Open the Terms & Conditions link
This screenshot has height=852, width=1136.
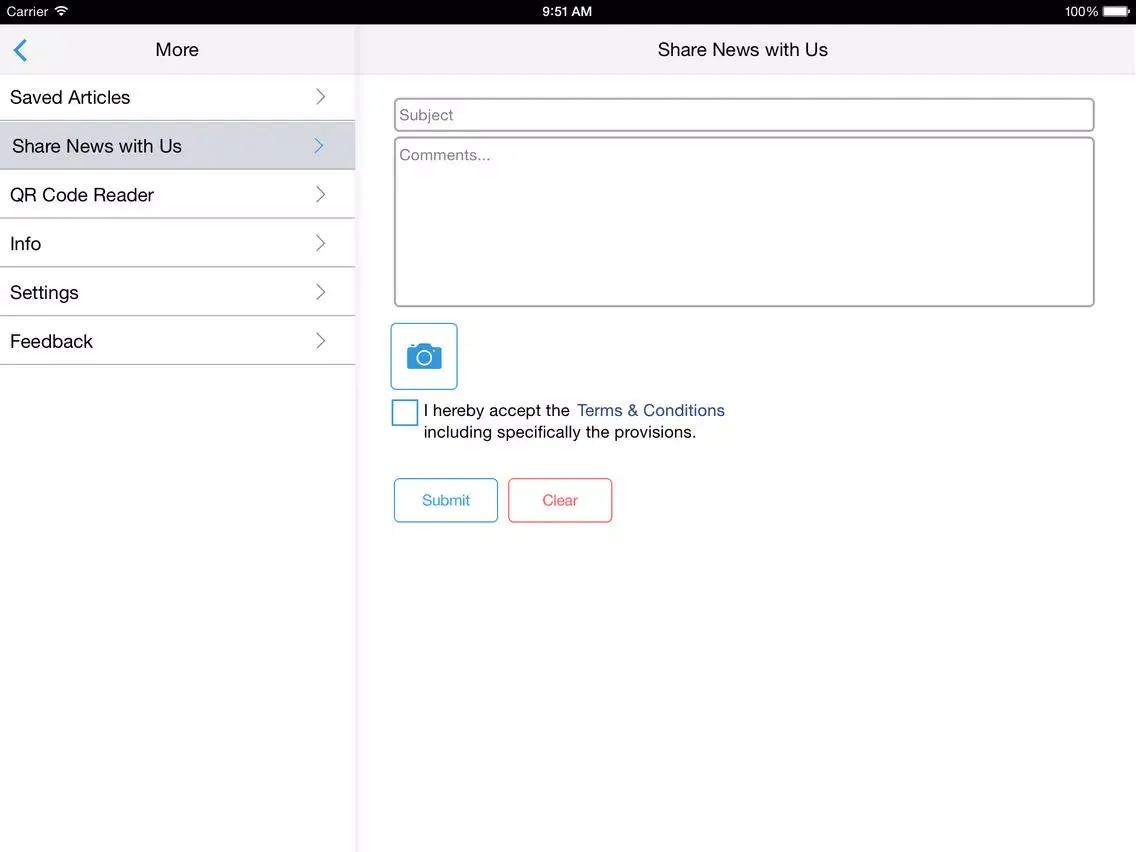(x=650, y=410)
